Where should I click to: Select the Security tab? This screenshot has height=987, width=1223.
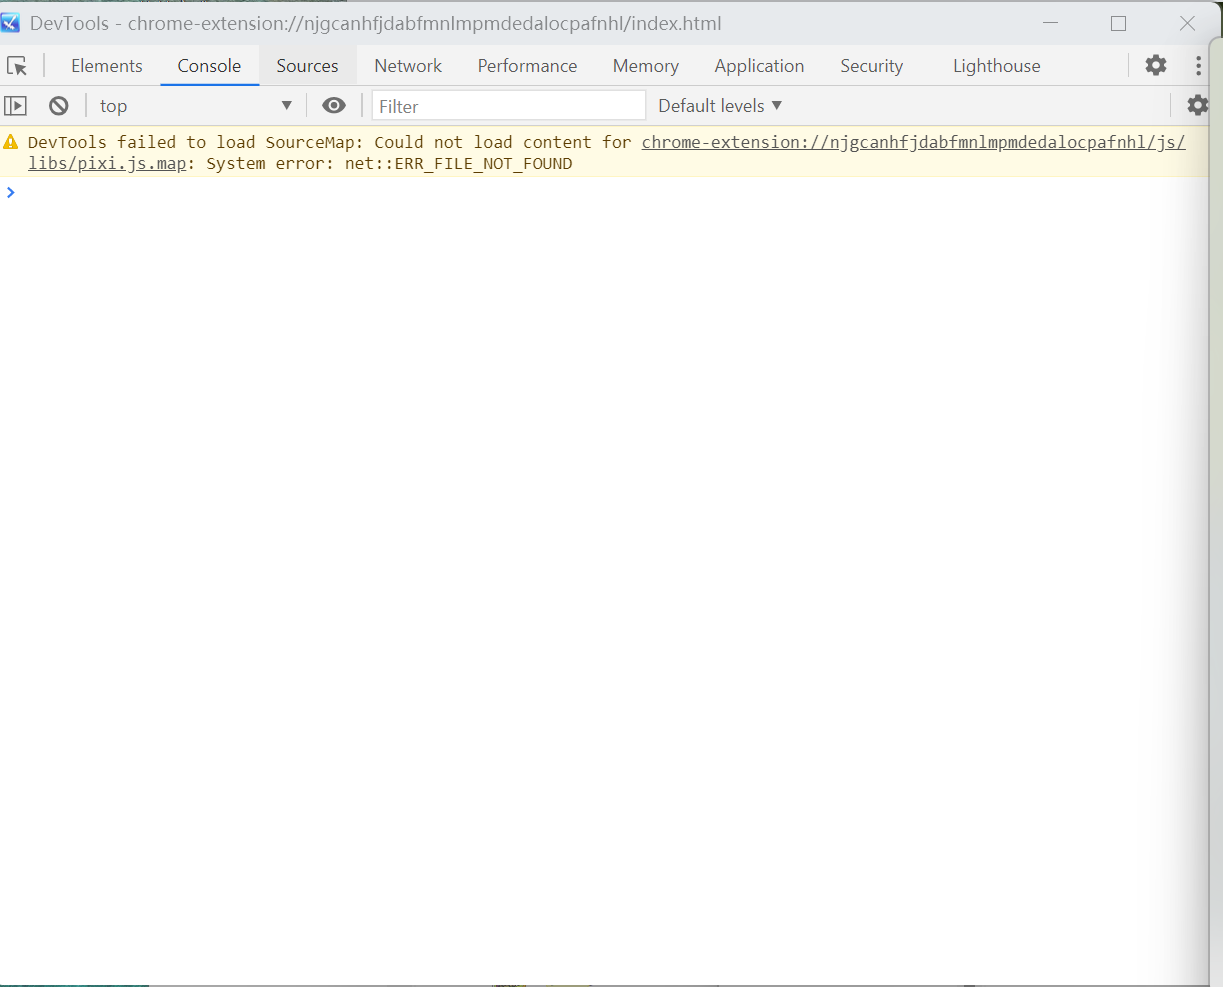click(871, 66)
